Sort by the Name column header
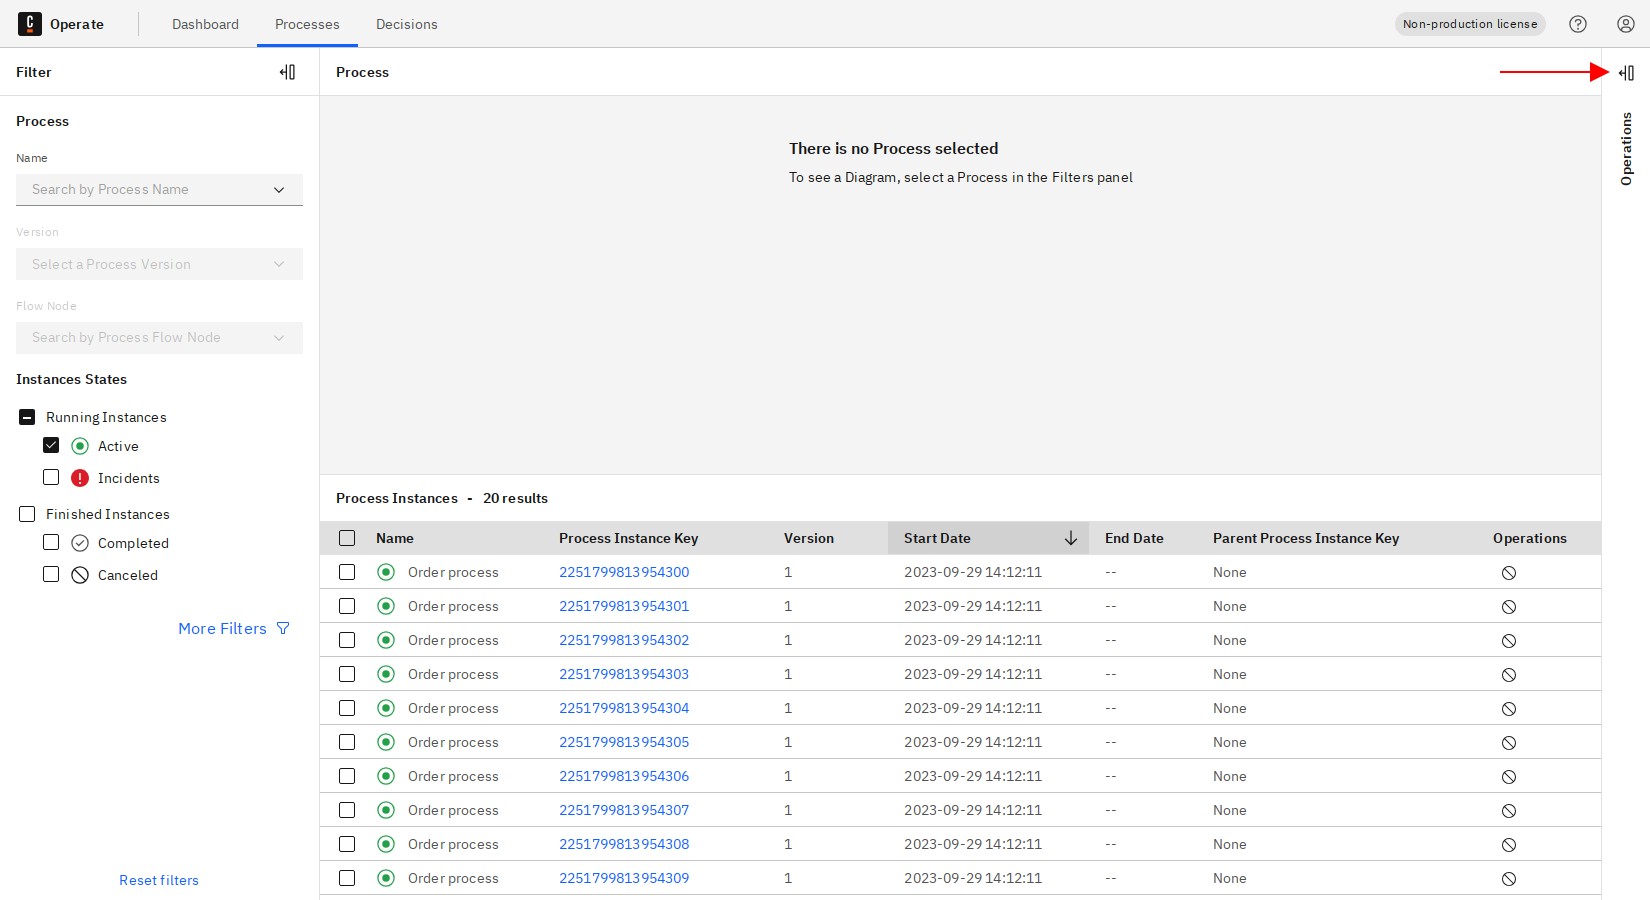 [395, 538]
